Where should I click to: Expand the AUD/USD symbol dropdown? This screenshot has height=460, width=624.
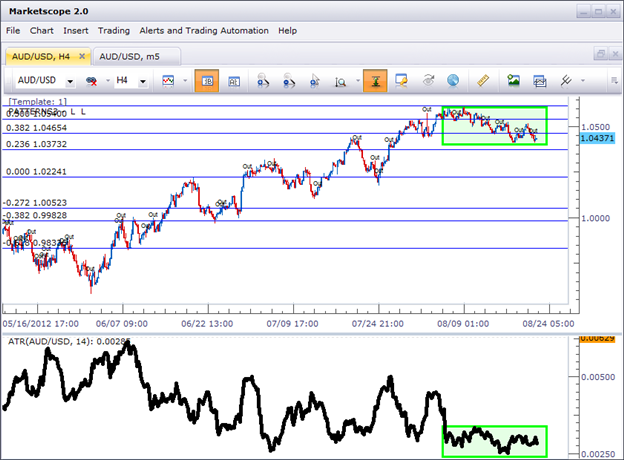(70, 82)
